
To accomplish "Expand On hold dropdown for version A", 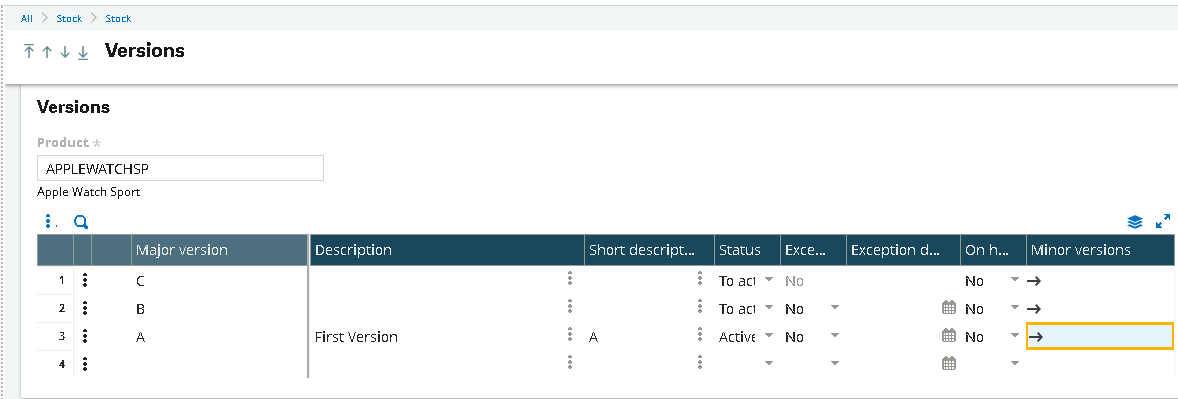I will pyautogui.click(x=1015, y=336).
